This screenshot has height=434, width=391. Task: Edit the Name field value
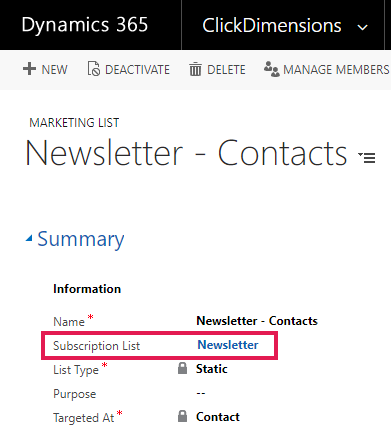pos(257,321)
